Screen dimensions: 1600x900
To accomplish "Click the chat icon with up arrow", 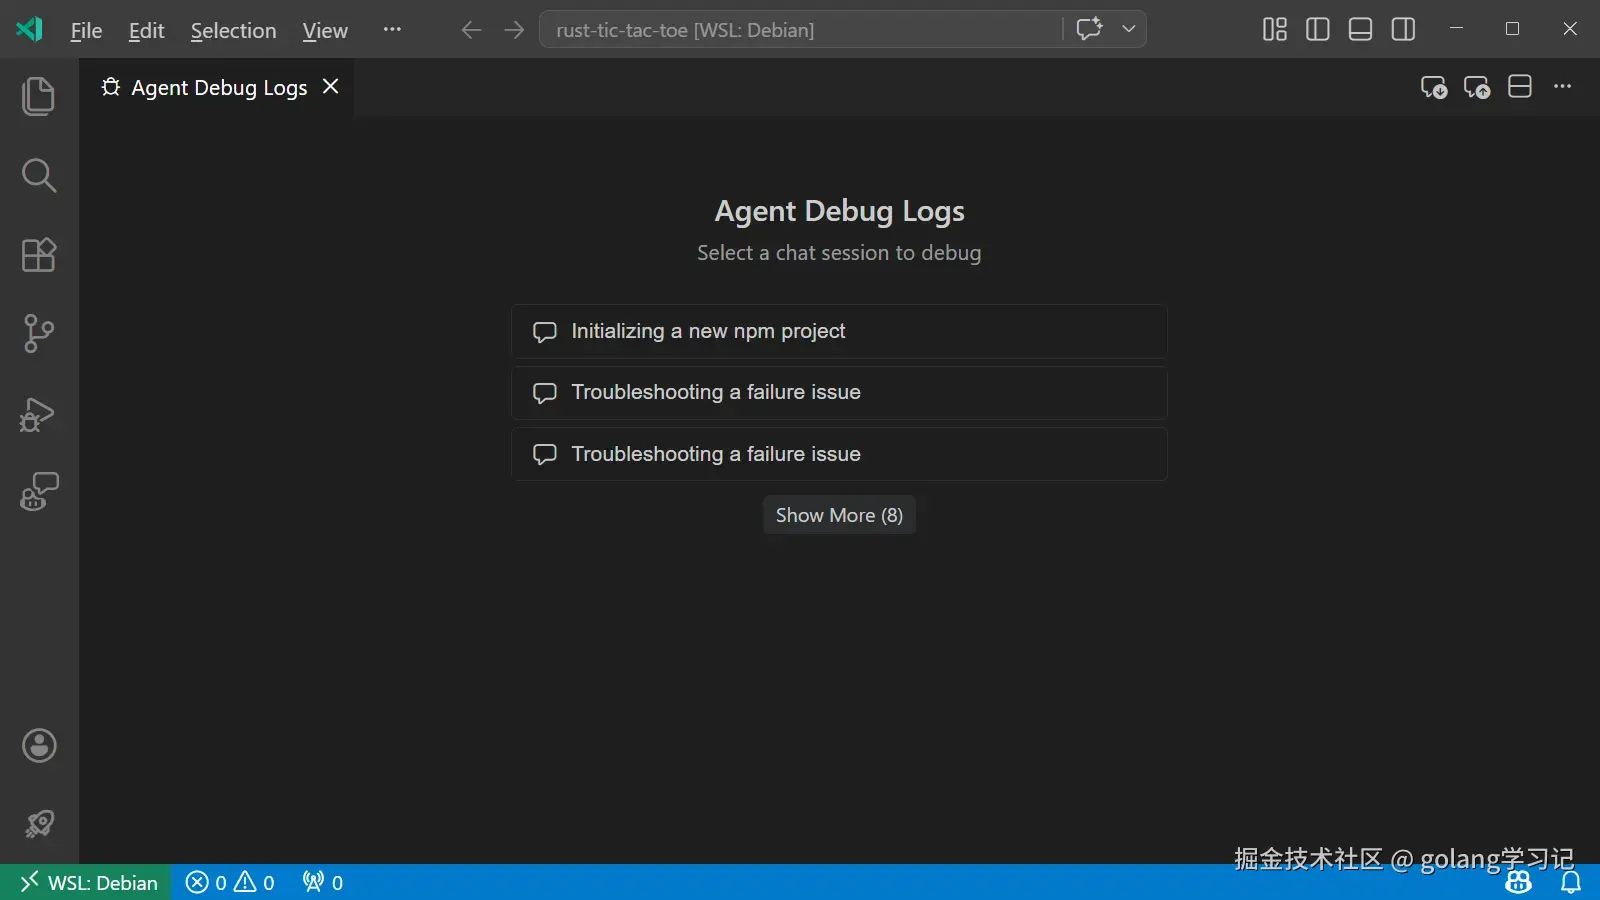I will tap(1477, 87).
